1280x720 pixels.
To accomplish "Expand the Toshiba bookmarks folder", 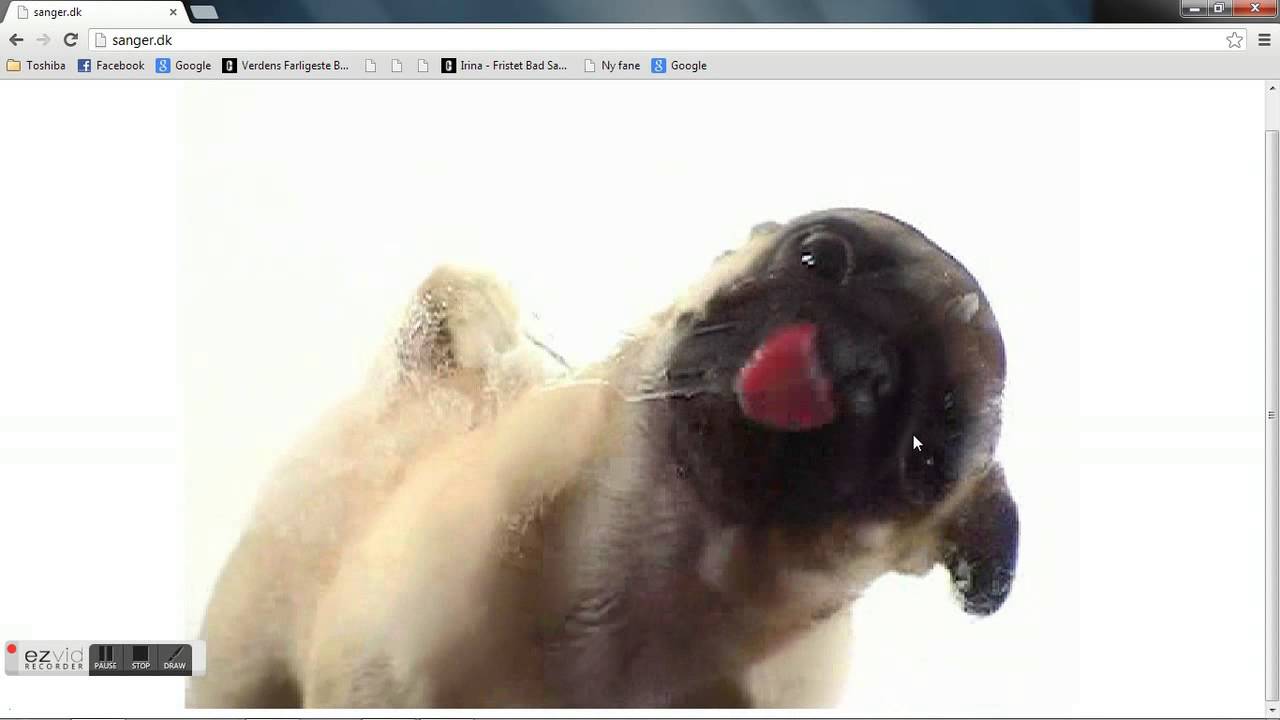I will pyautogui.click(x=36, y=66).
